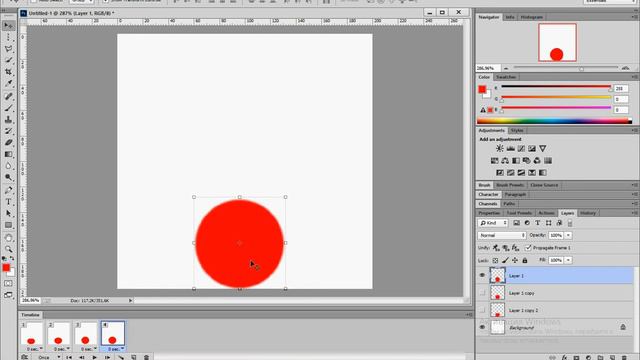Switch to the Paths tab

click(509, 204)
